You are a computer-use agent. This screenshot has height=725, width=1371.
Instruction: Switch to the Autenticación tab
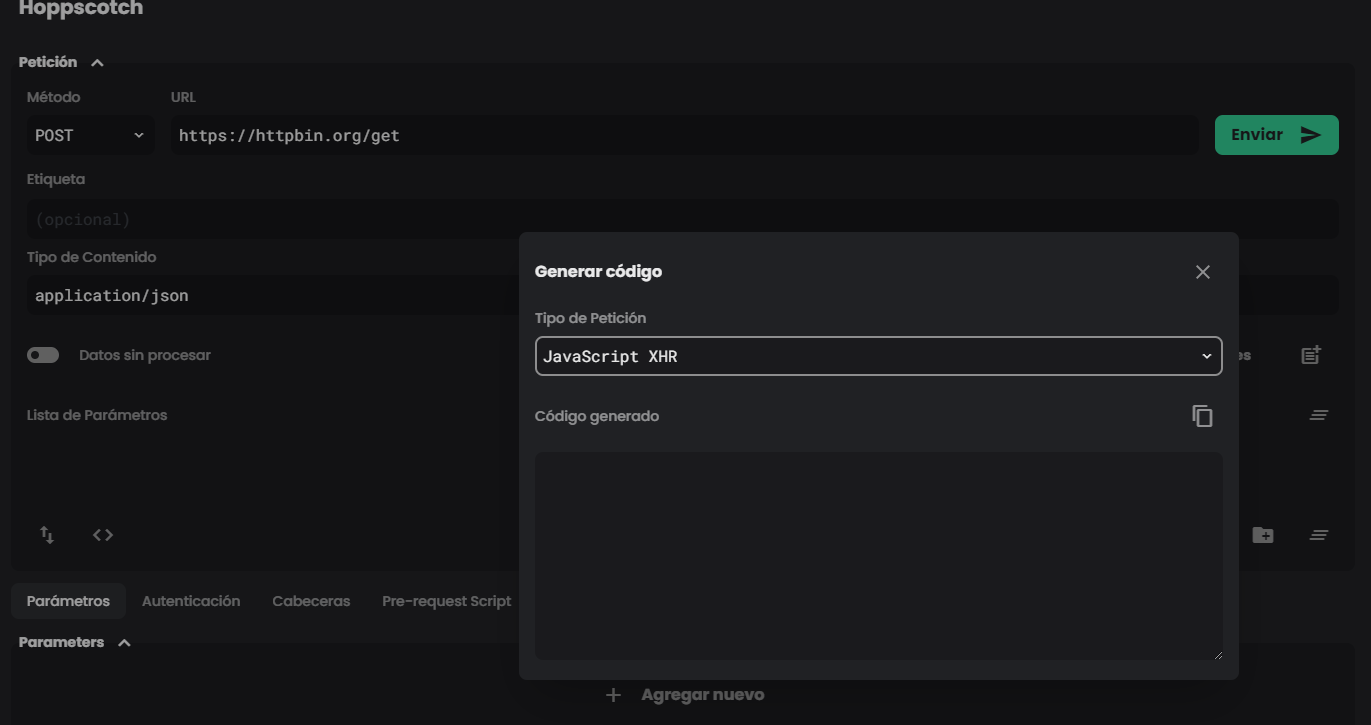tap(190, 600)
